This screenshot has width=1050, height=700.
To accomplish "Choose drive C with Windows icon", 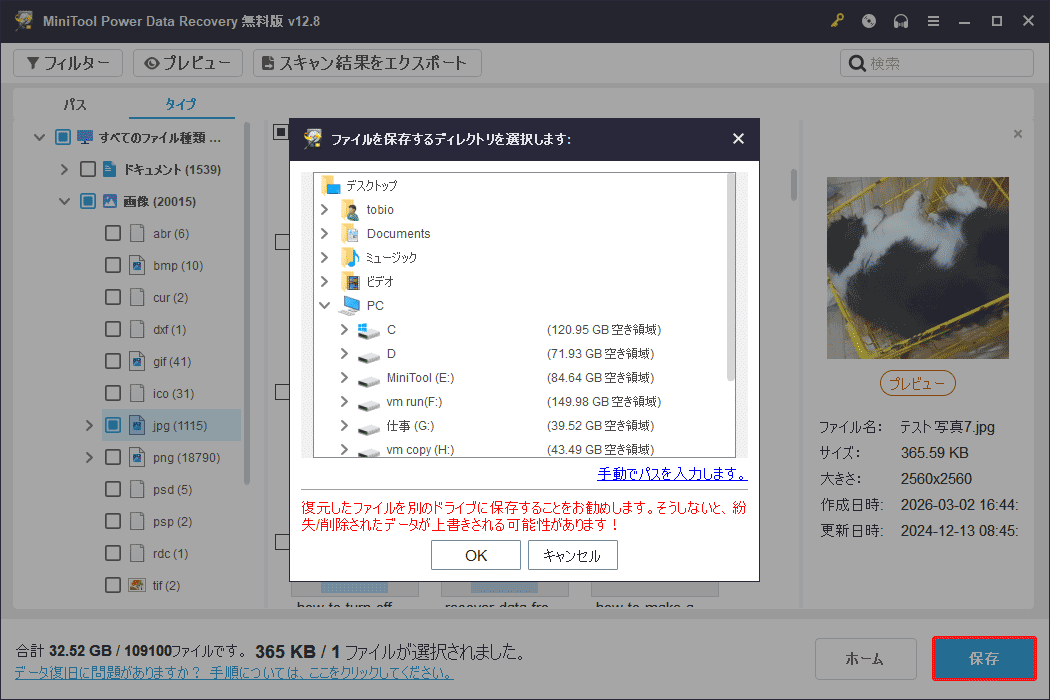I will coord(368,330).
